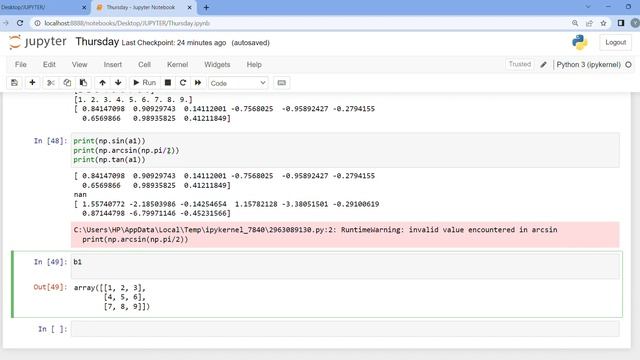
Task: Open browser zoom magnifier icon
Action: [x=575, y=23]
